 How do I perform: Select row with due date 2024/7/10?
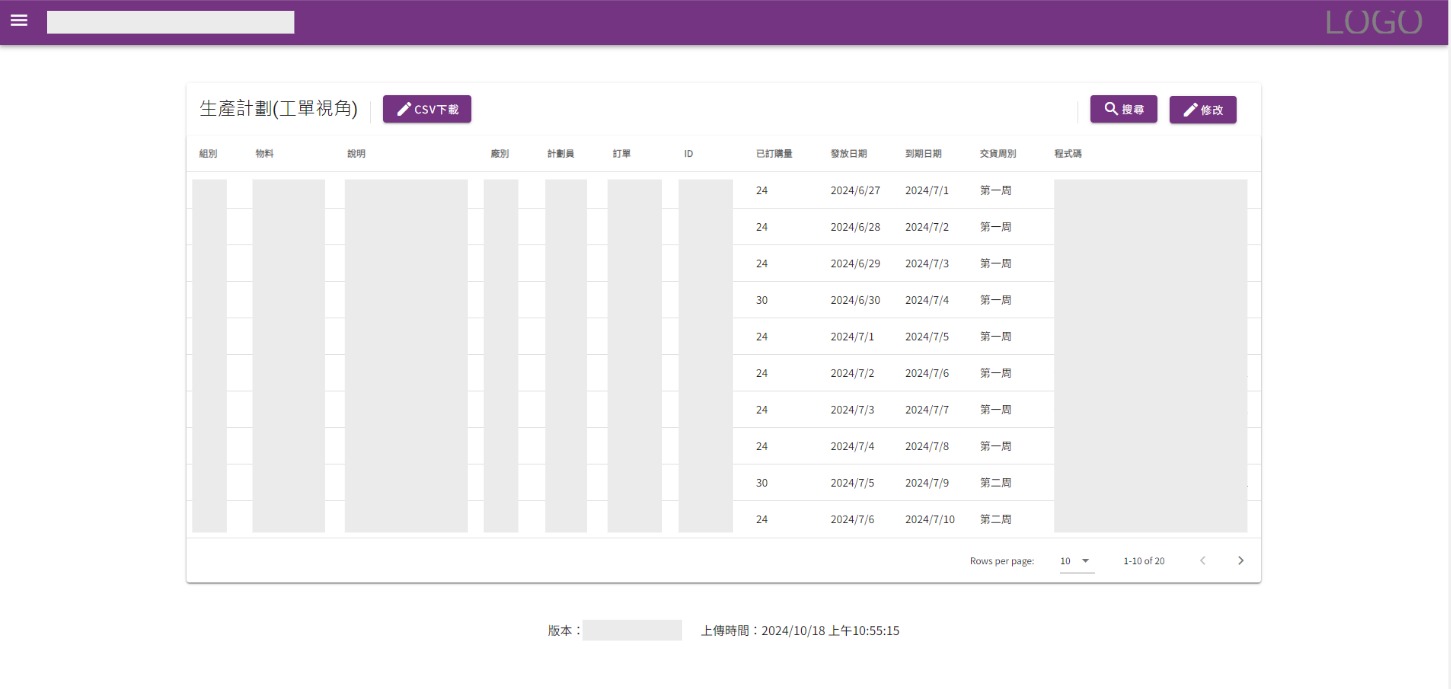click(929, 519)
